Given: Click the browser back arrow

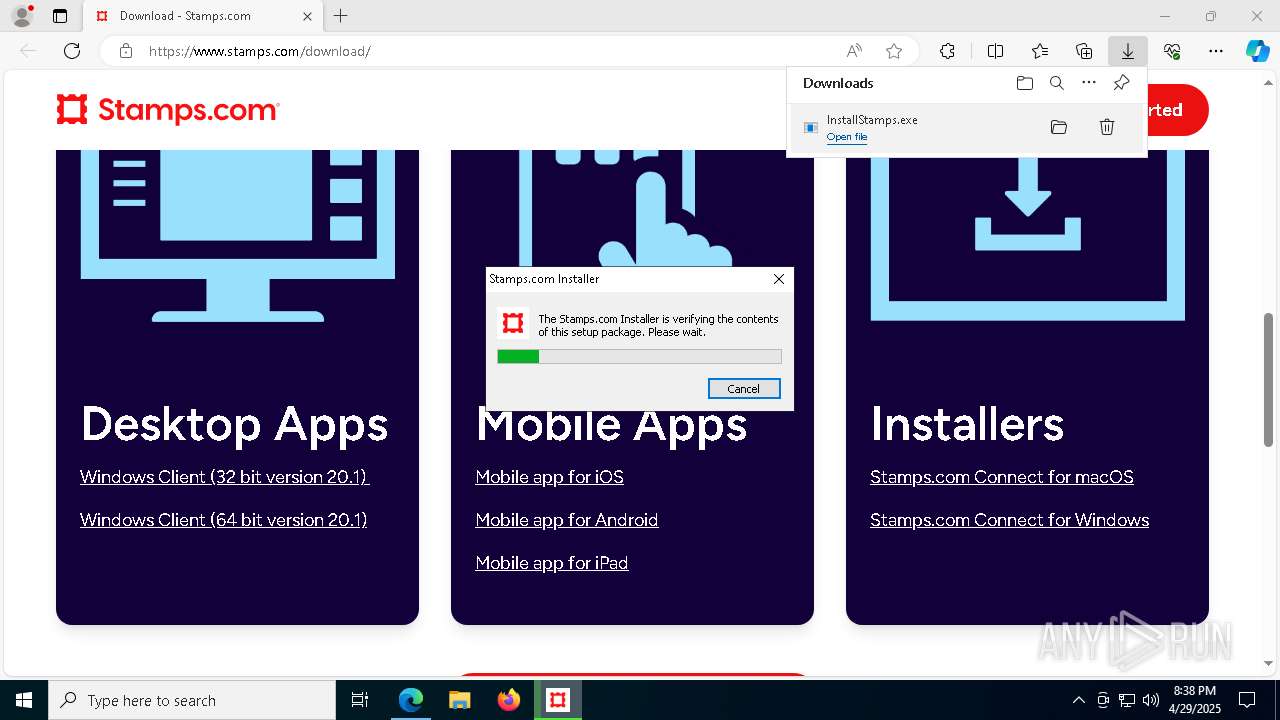Looking at the screenshot, I should click(x=28, y=51).
